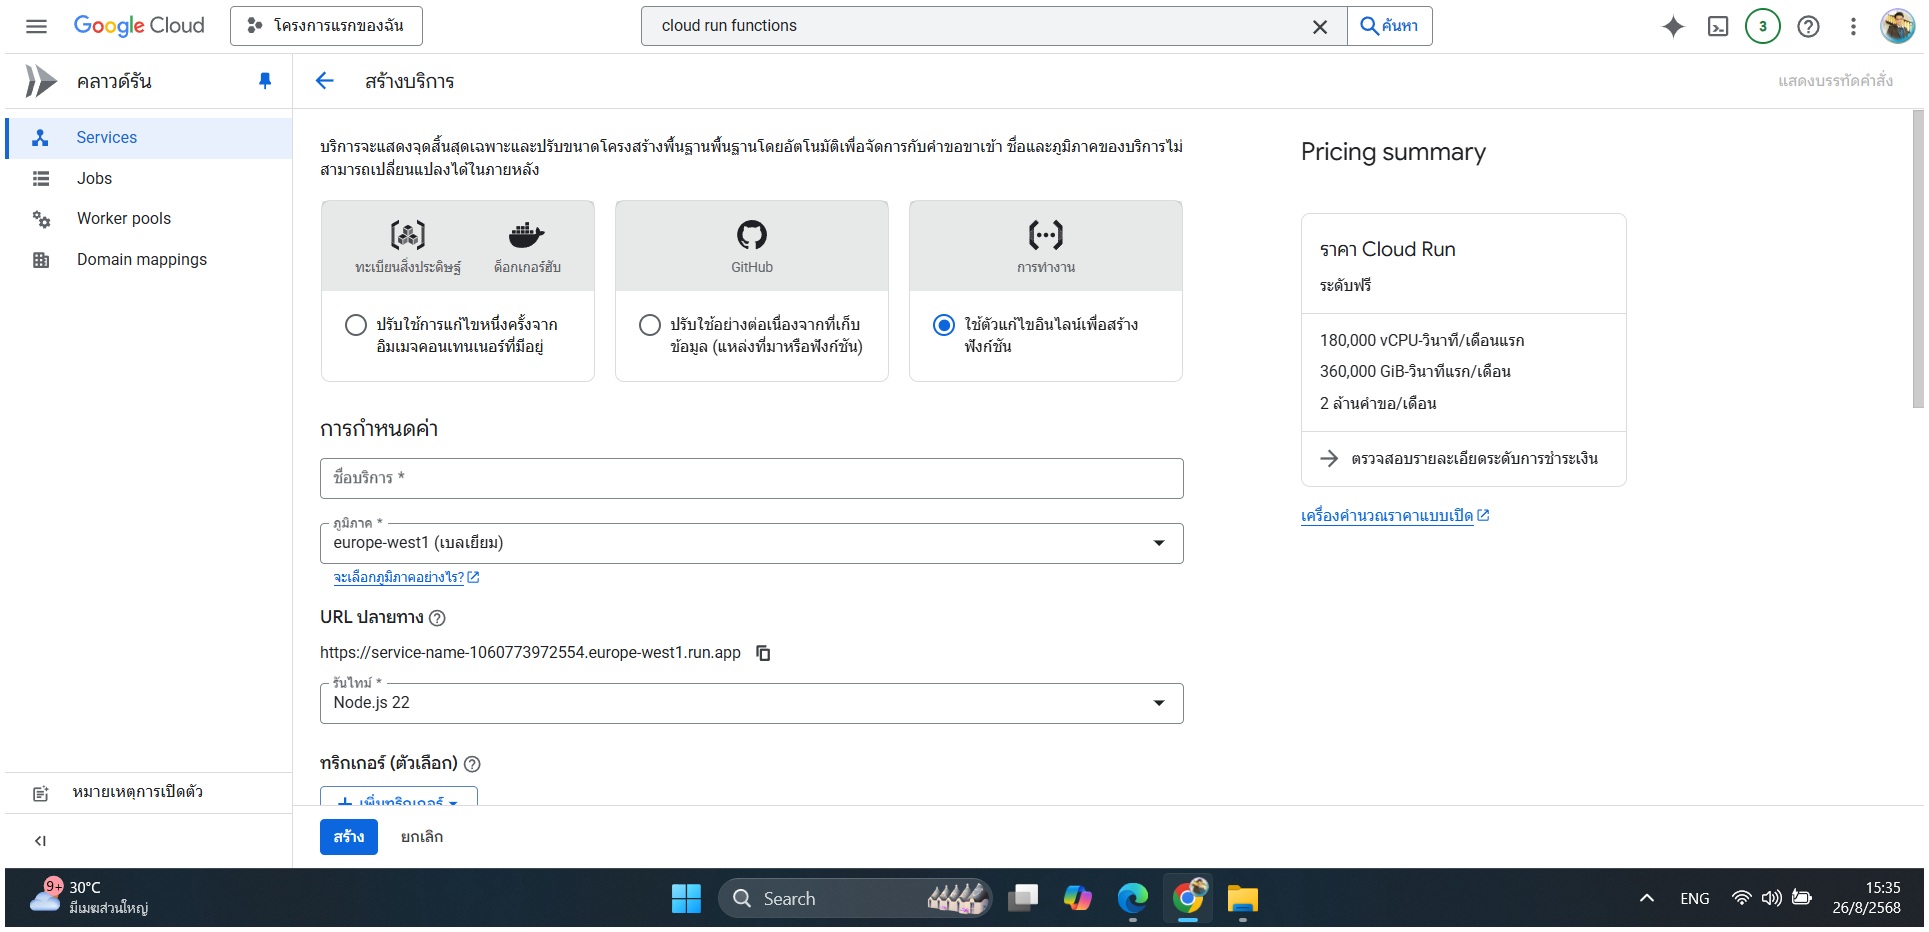1929x932 pixels.
Task: Copy the endpoint URL to clipboard
Action: (763, 653)
